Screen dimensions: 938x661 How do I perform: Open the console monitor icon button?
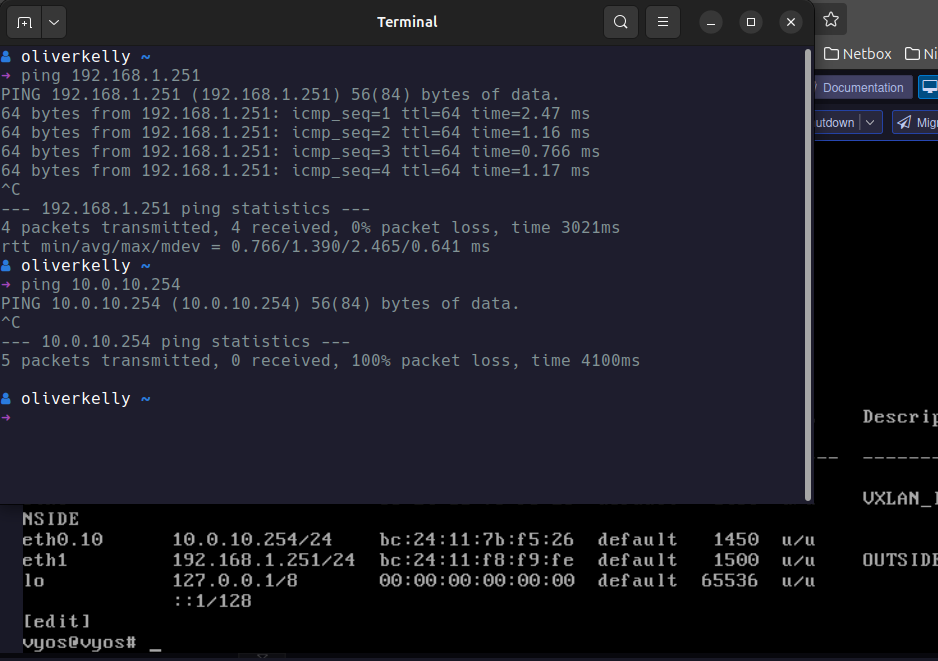[x=929, y=88]
